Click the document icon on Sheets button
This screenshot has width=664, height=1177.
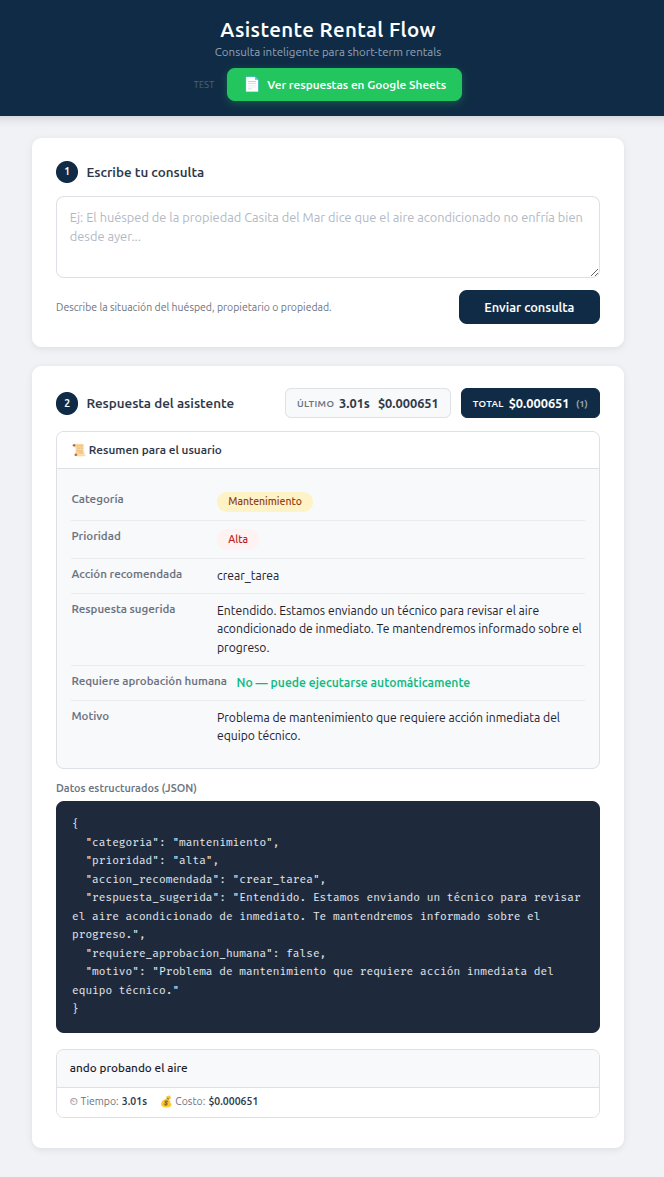tap(252, 85)
